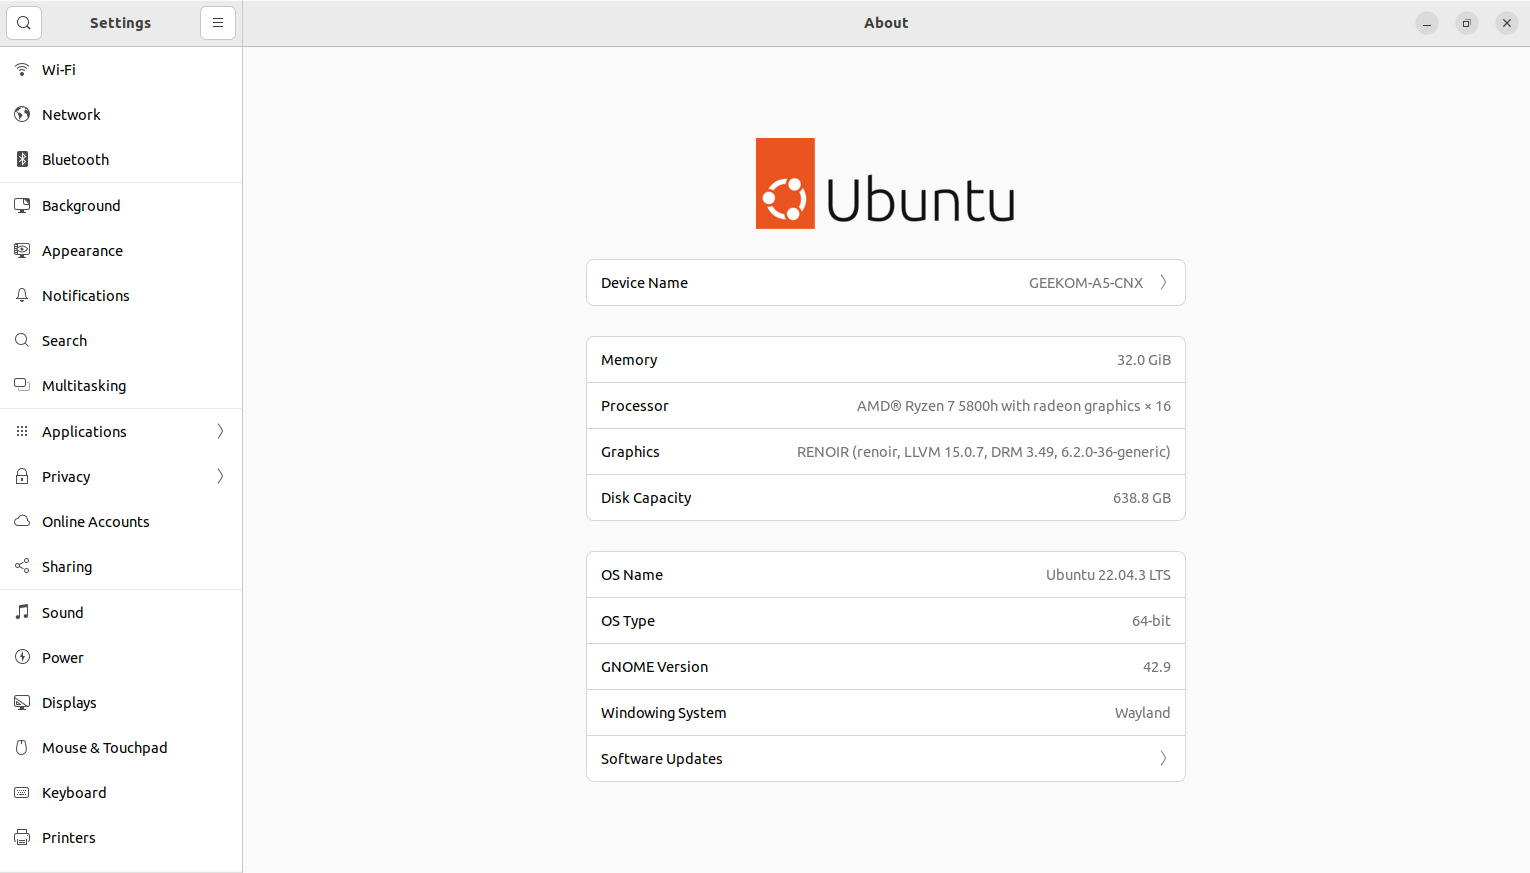This screenshot has height=873, width=1530.
Task: Click the Ubuntu logo image
Action: [x=885, y=183]
